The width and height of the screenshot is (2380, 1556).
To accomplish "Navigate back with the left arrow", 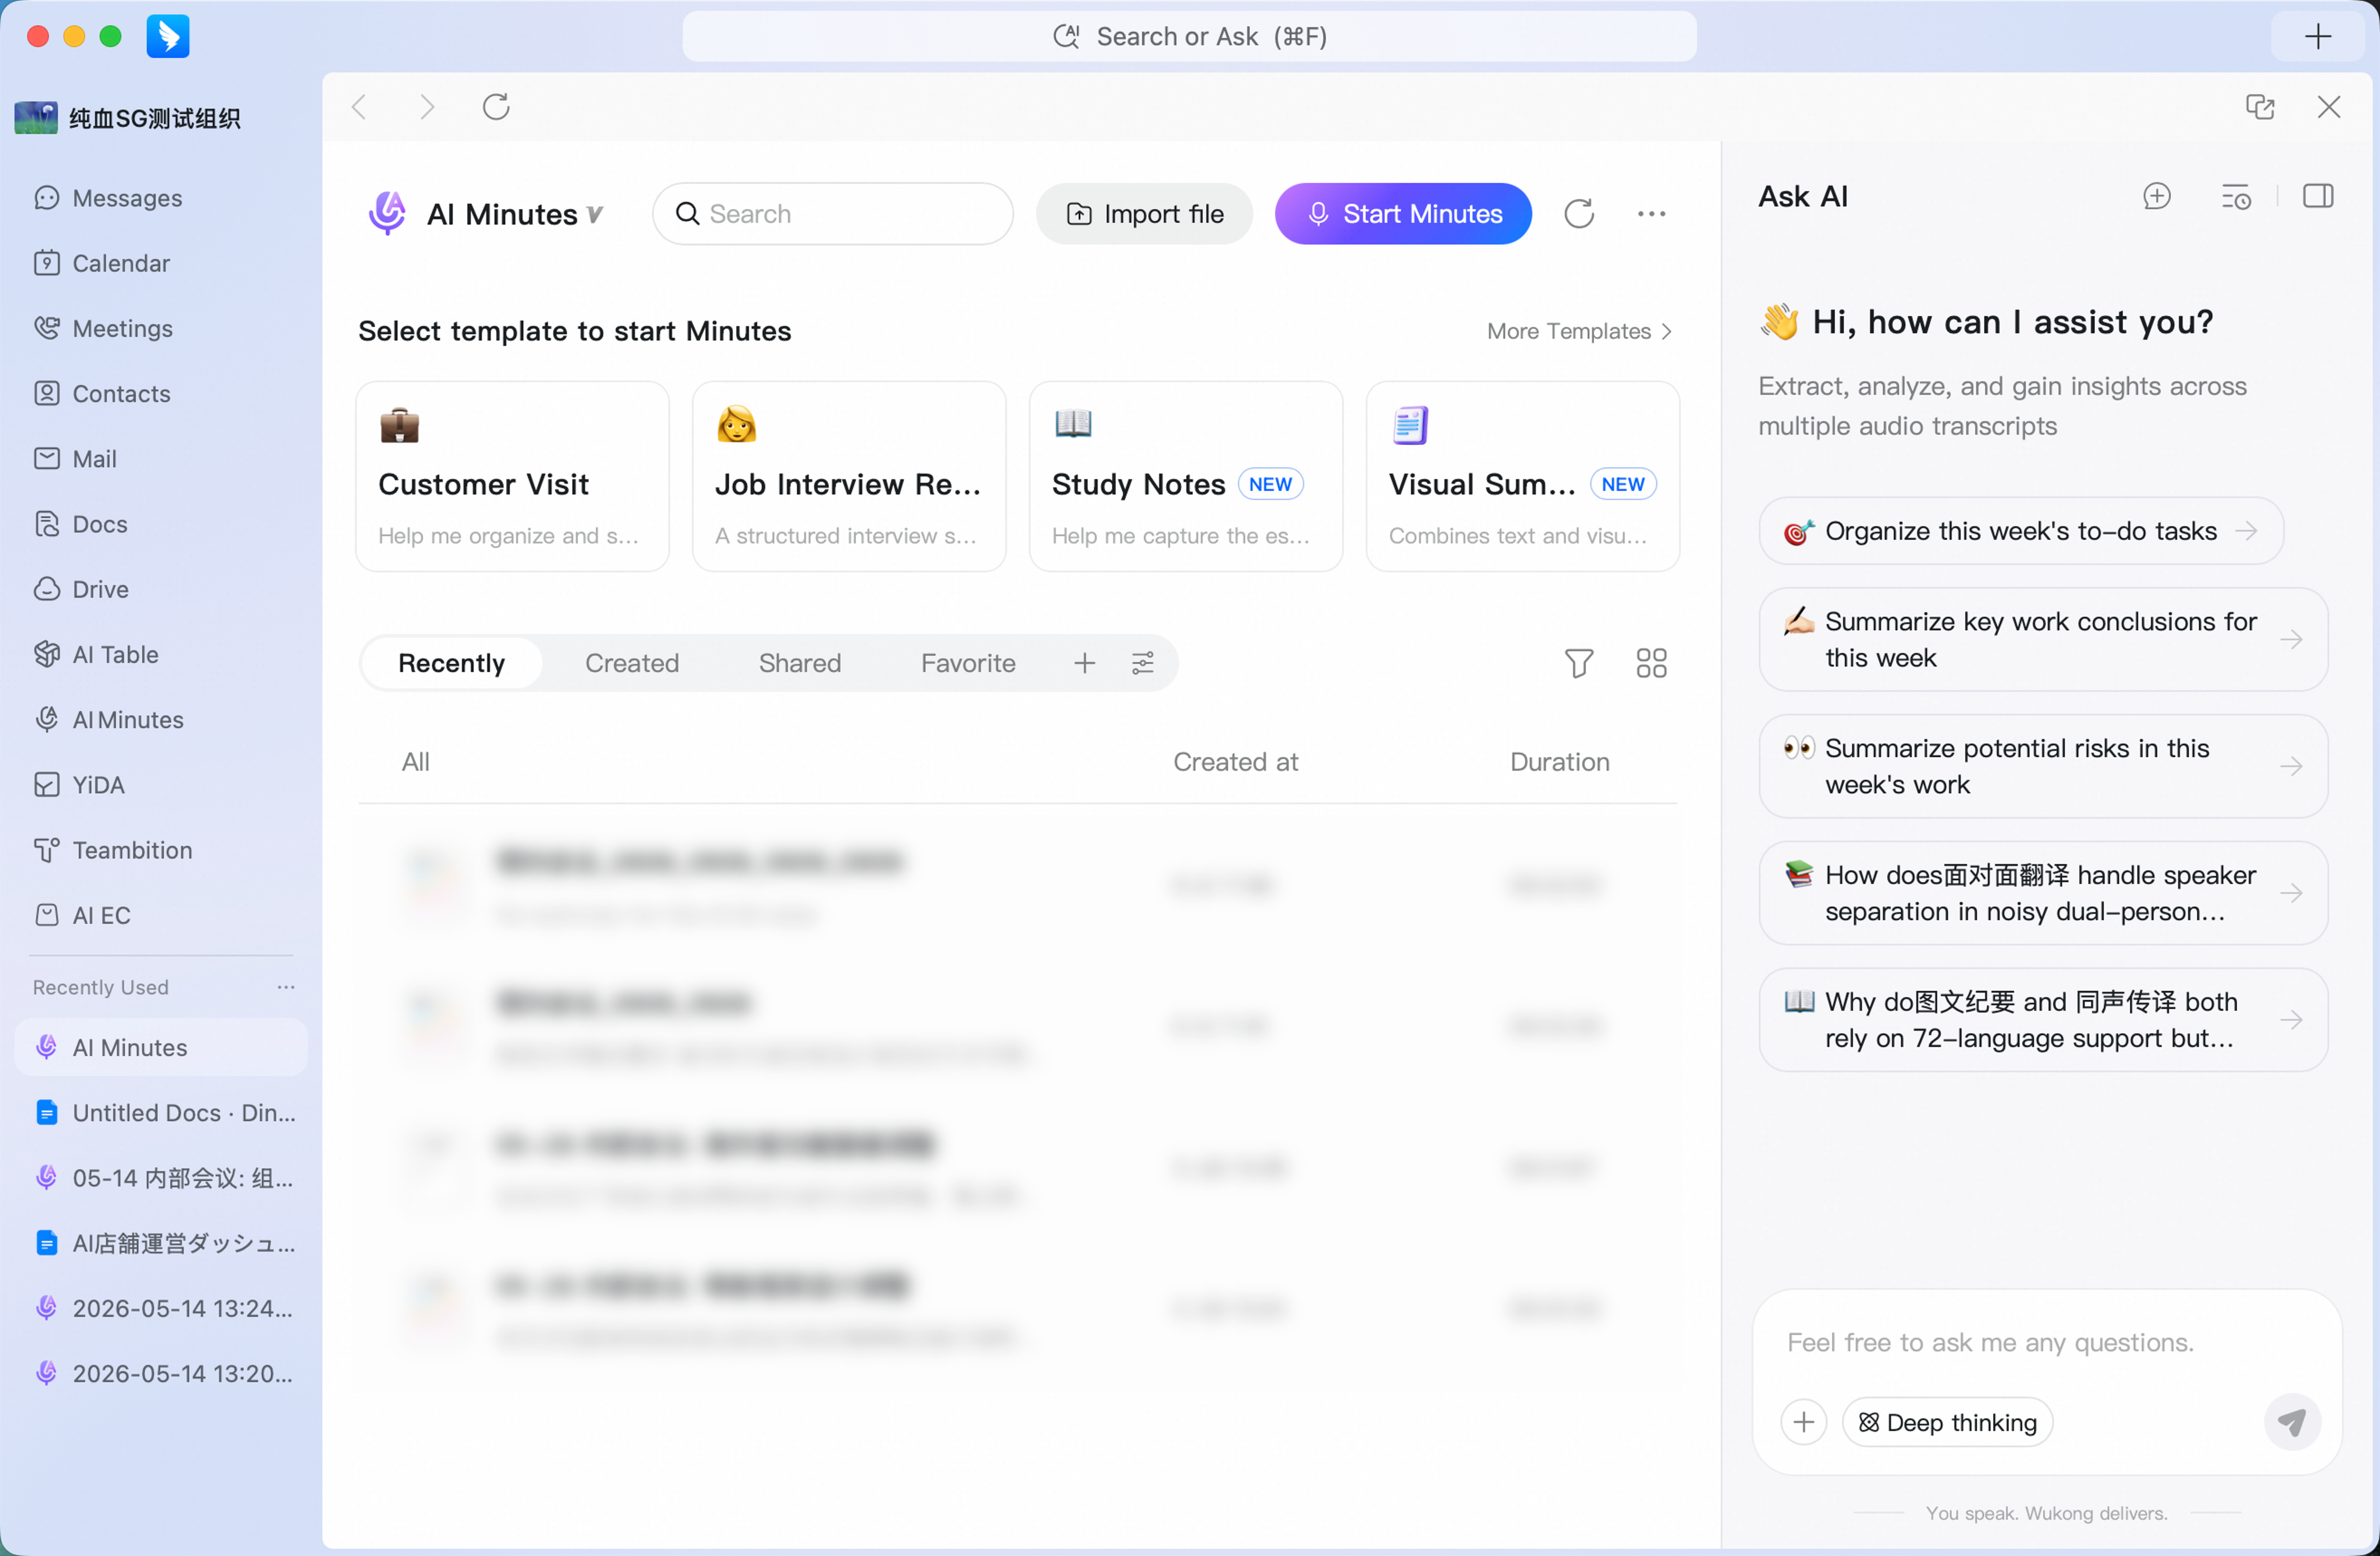I will click(360, 107).
